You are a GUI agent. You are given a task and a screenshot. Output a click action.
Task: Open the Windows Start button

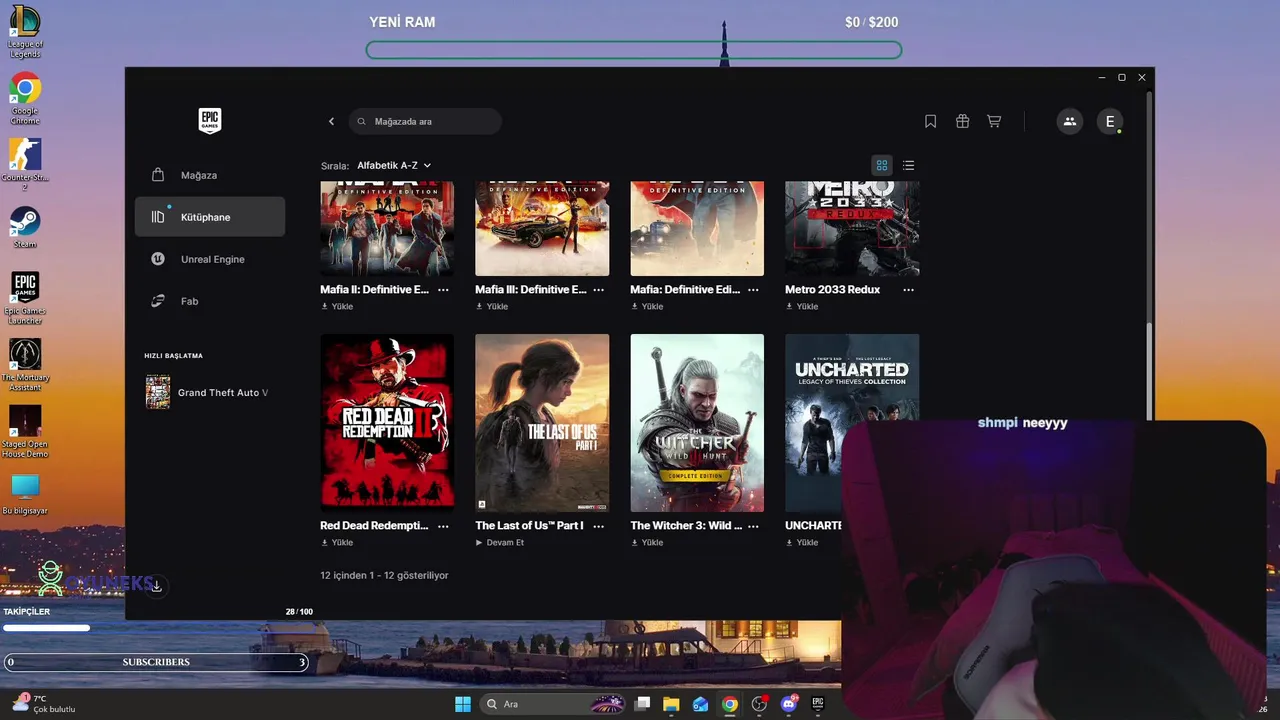pyautogui.click(x=463, y=704)
